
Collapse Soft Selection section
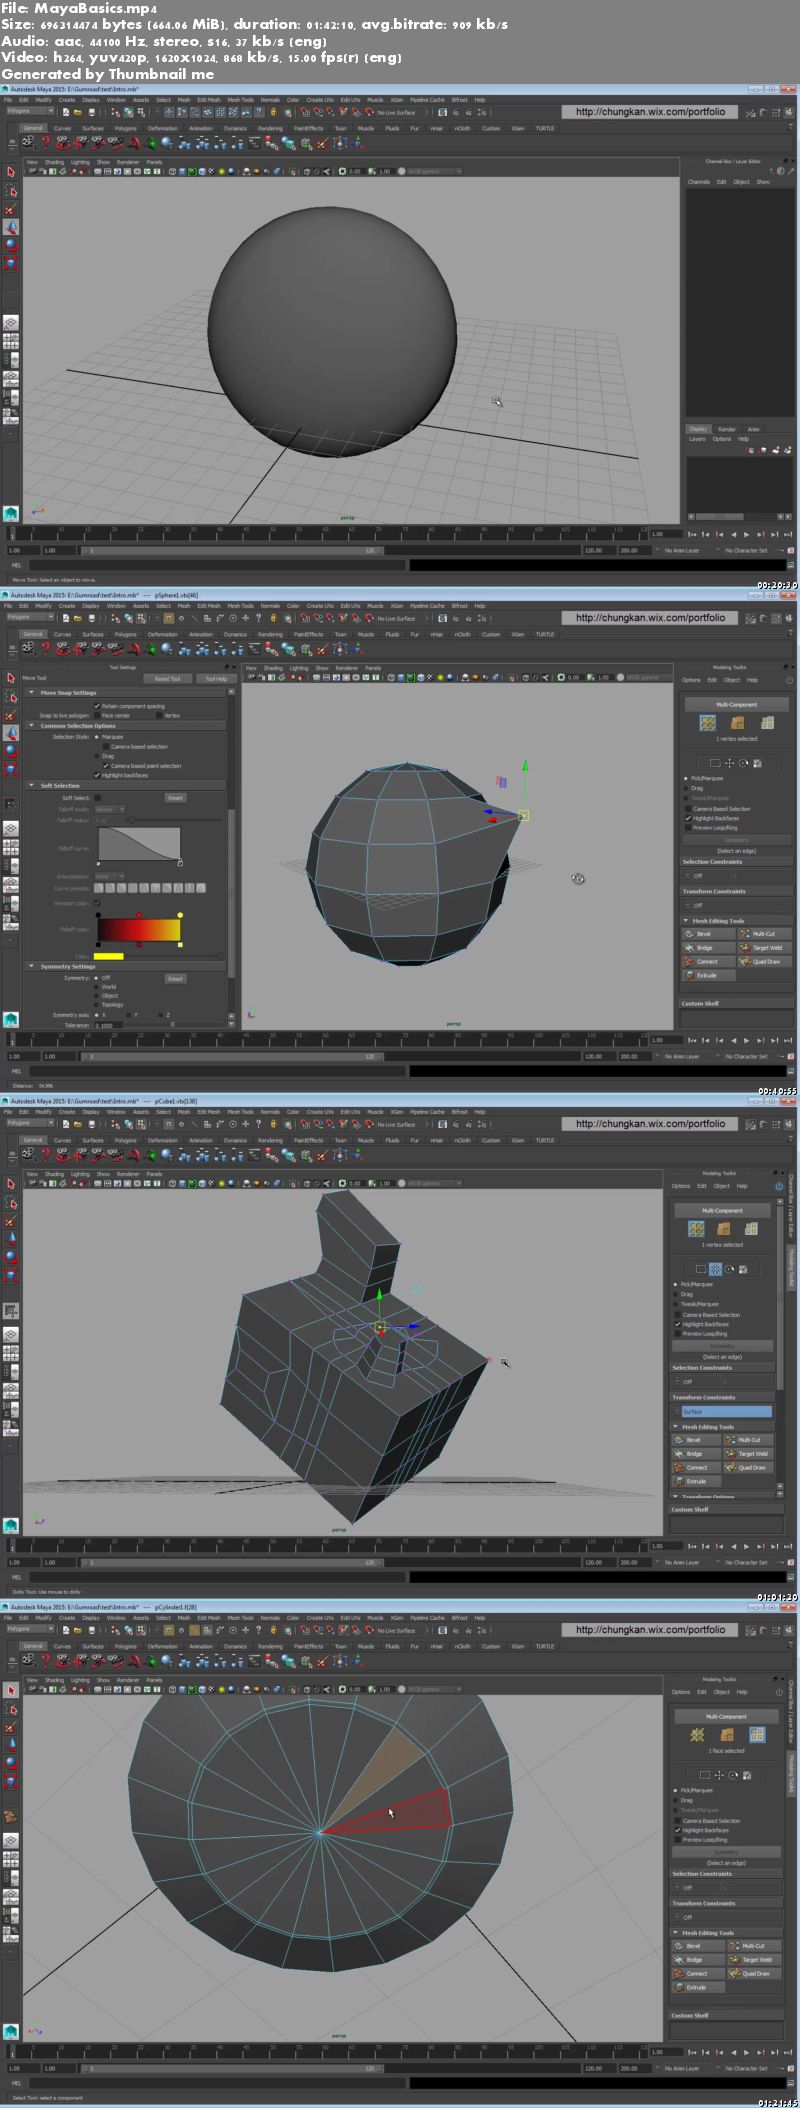[x=31, y=786]
